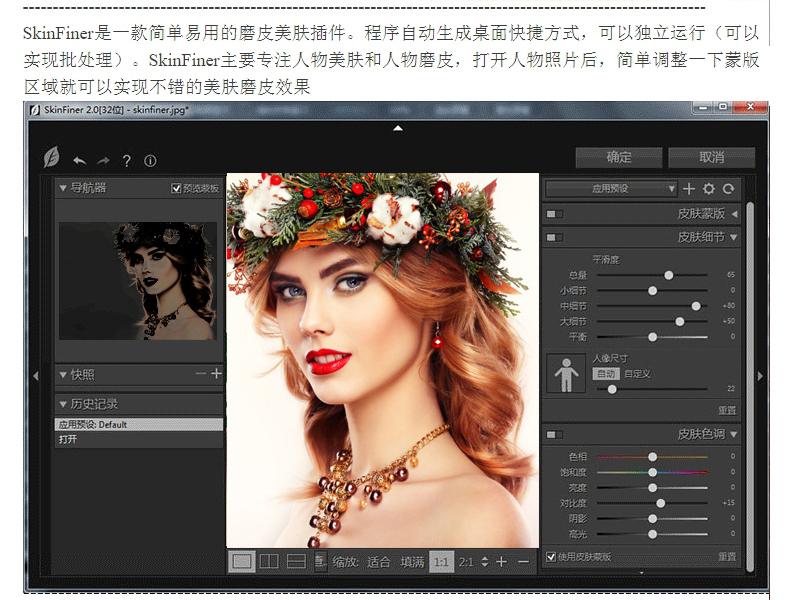Open help with the question mark icon

[127, 161]
